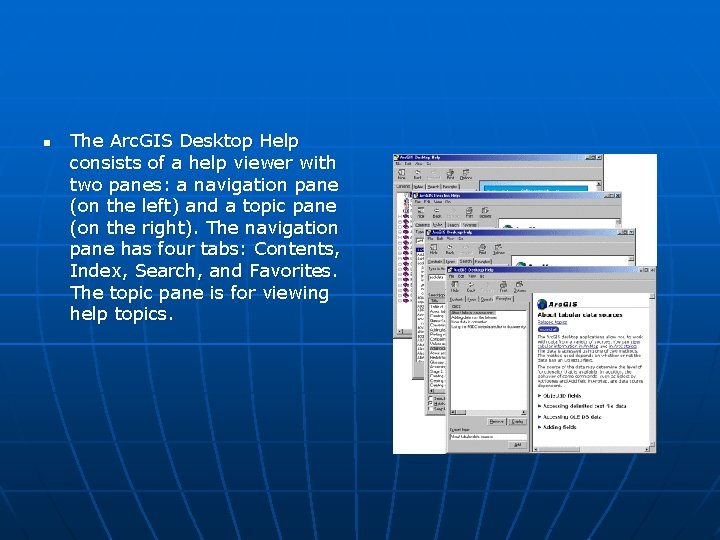Select Index tab in rearmost help window

tap(418, 186)
